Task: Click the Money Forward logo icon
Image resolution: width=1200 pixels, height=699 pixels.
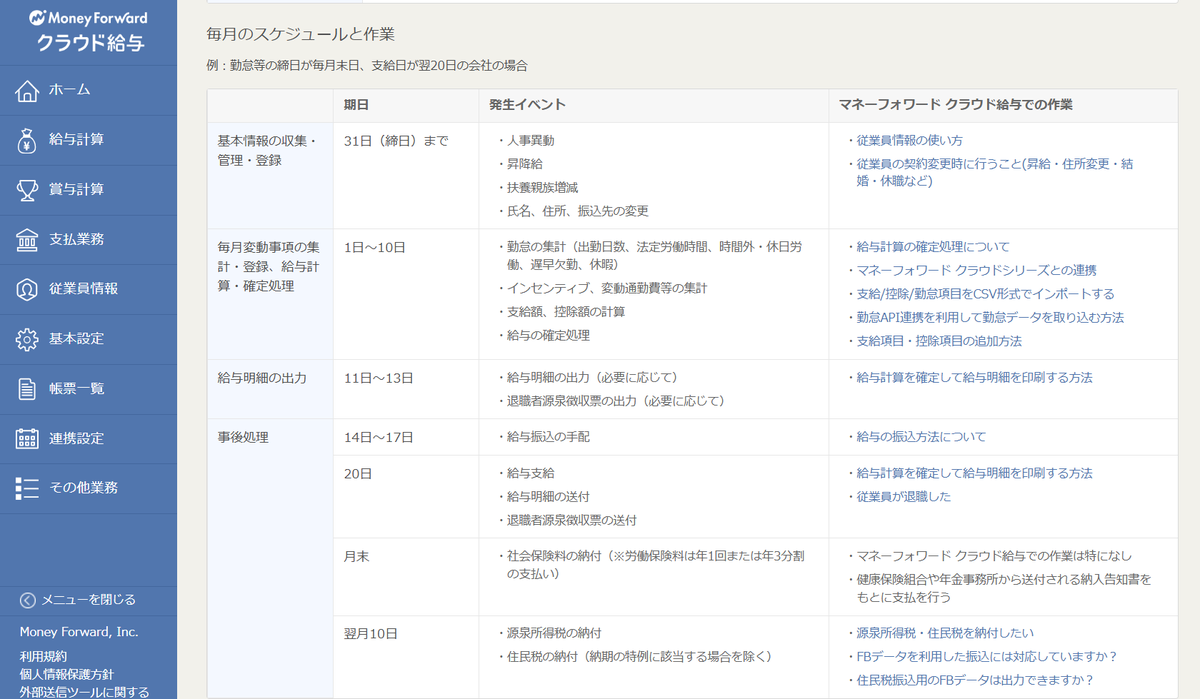Action: pos(37,18)
